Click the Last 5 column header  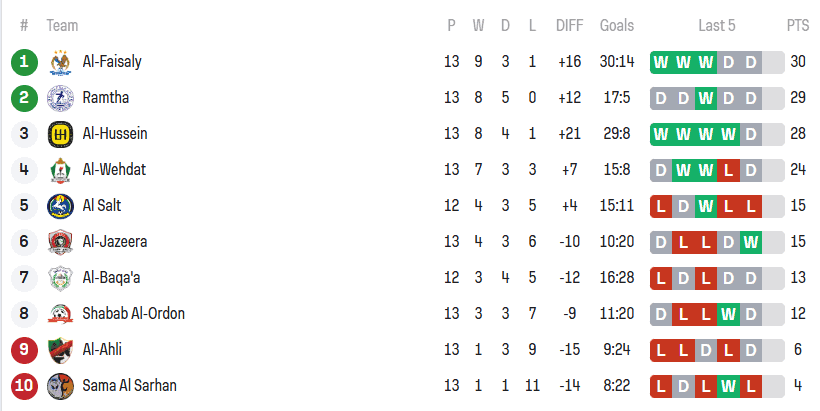(x=717, y=26)
